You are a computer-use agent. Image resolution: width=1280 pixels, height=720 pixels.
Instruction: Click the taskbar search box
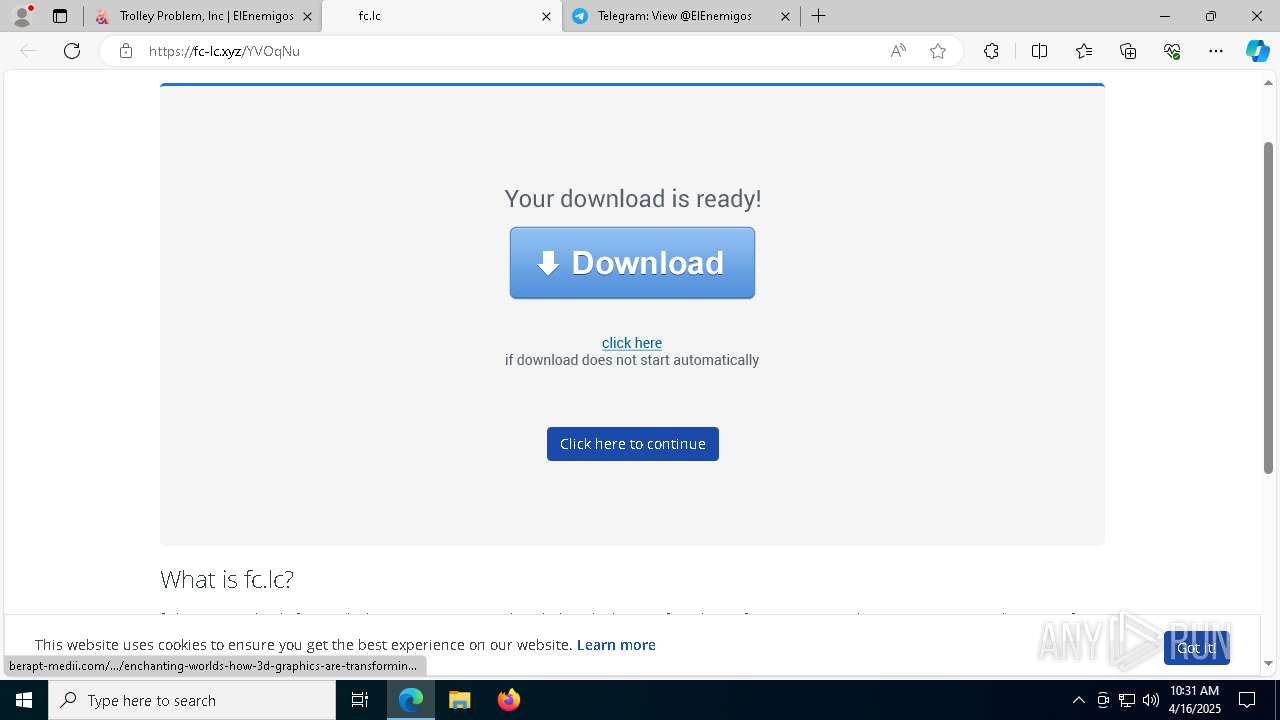tap(192, 700)
